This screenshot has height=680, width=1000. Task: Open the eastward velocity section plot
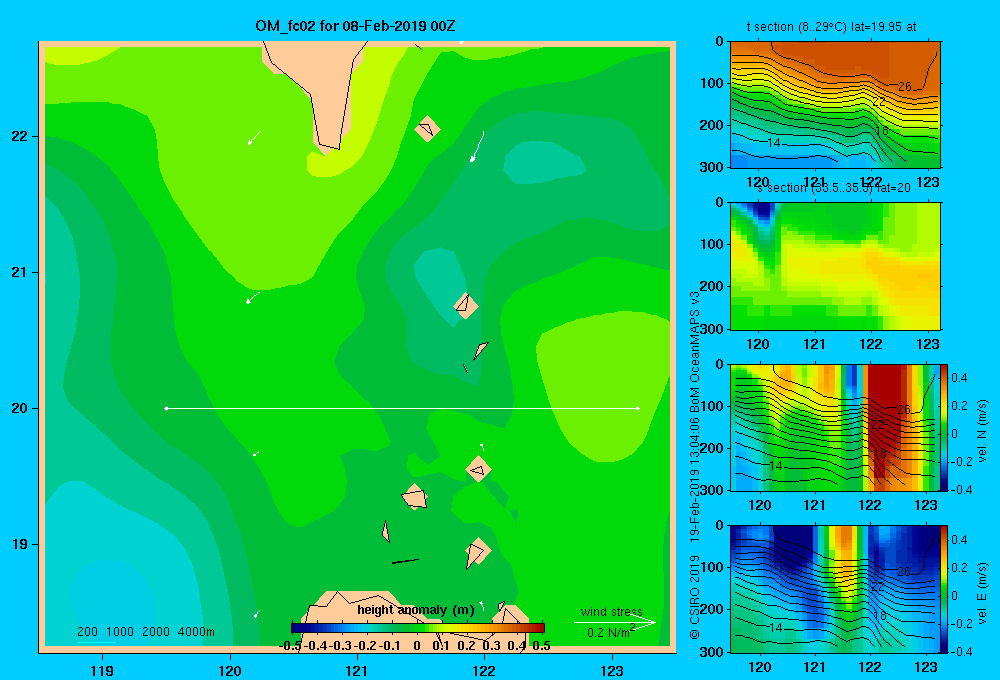[x=835, y=589]
